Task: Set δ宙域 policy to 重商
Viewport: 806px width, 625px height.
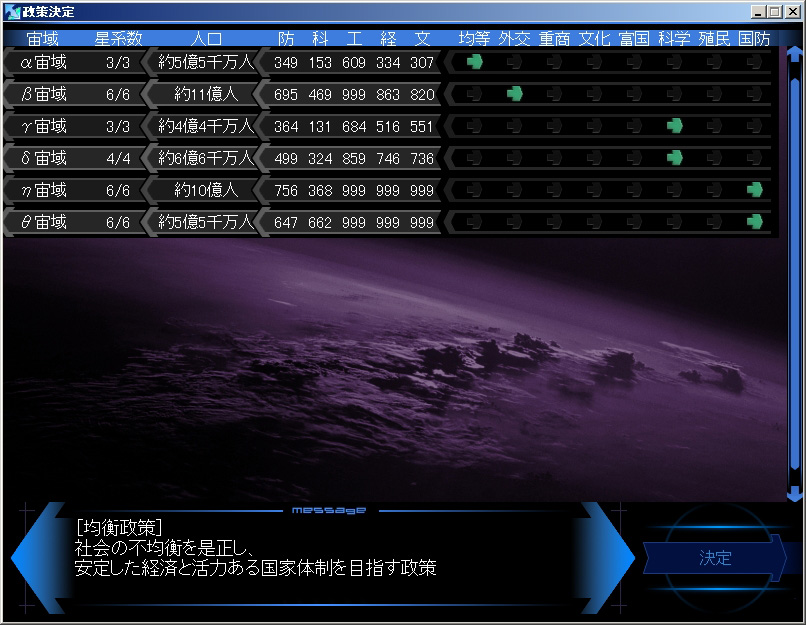Action: [554, 158]
